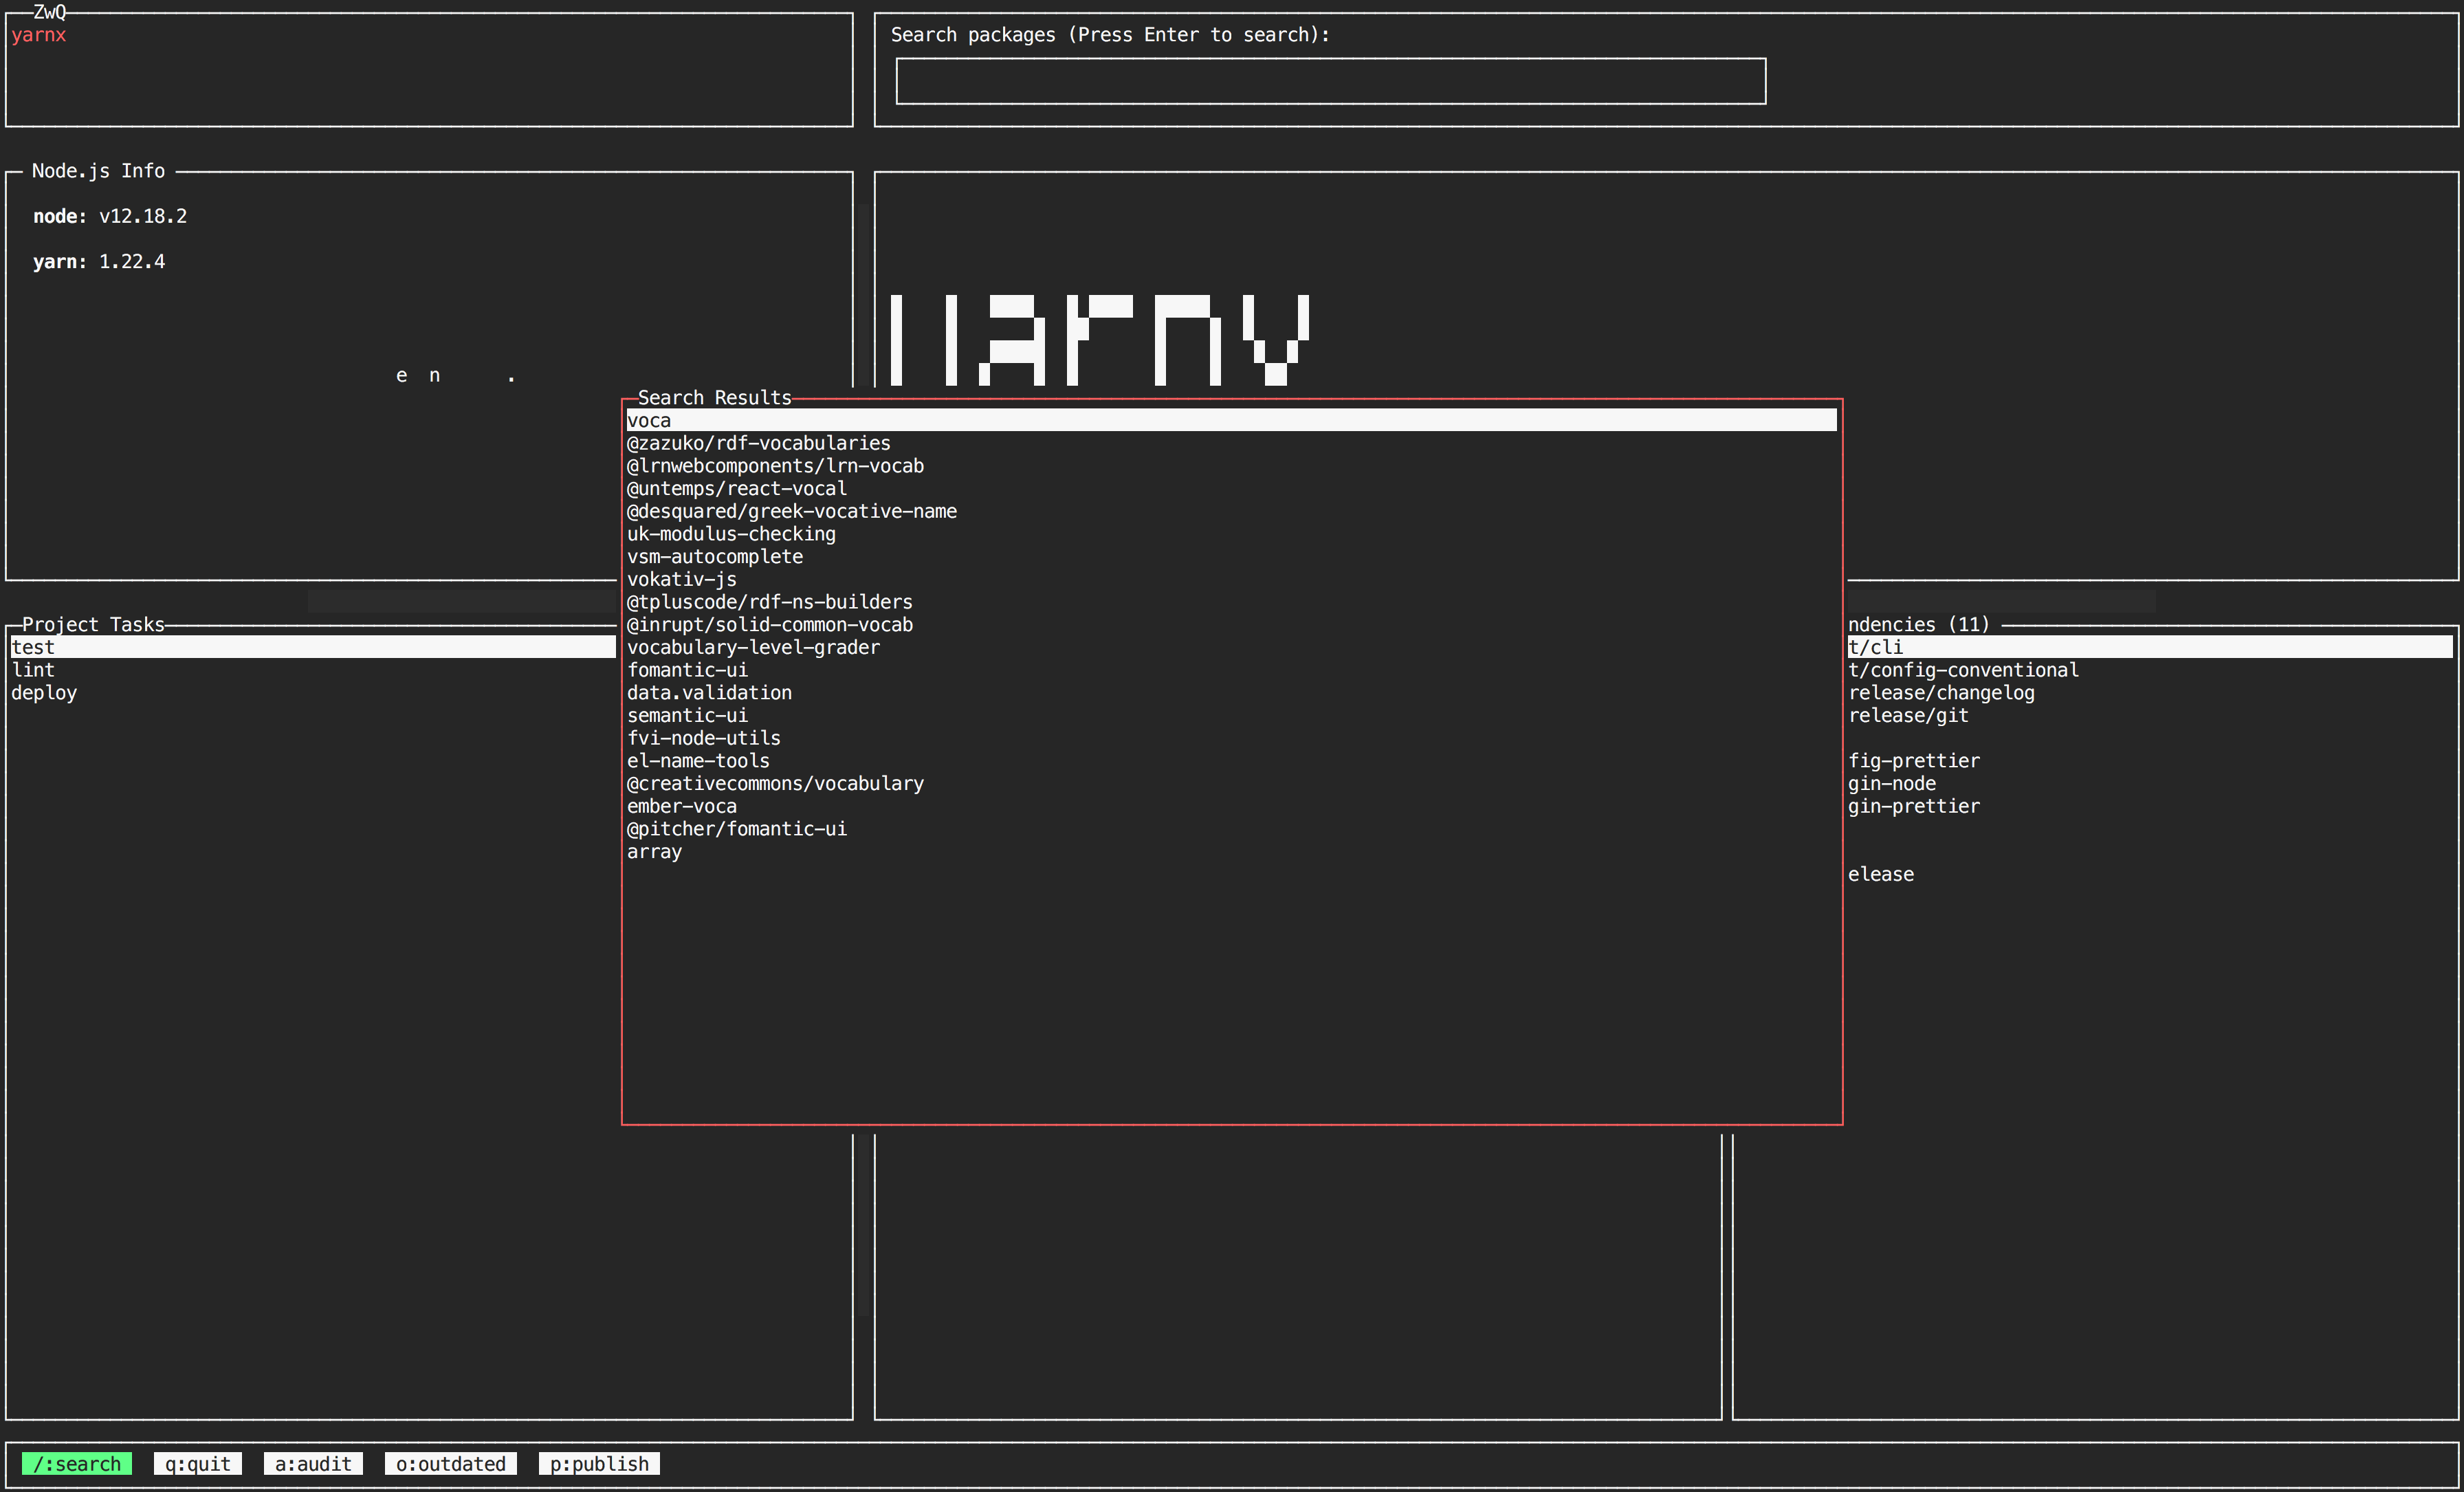This screenshot has width=2464, height=1492.
Task: Select the release/changelog dependency
Action: (x=1941, y=693)
